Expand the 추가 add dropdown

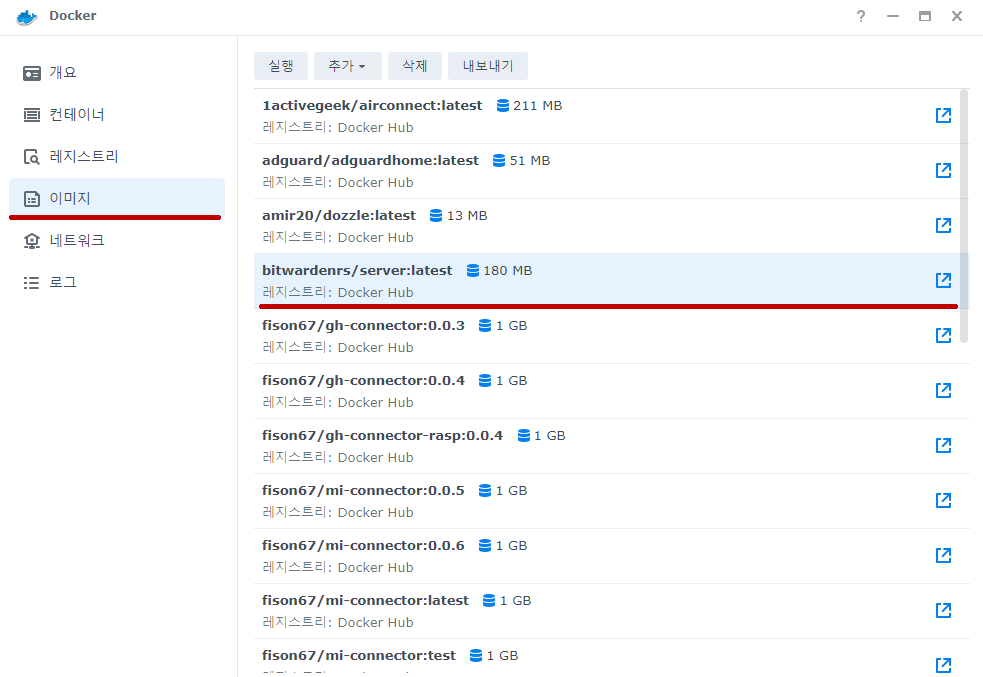point(347,66)
